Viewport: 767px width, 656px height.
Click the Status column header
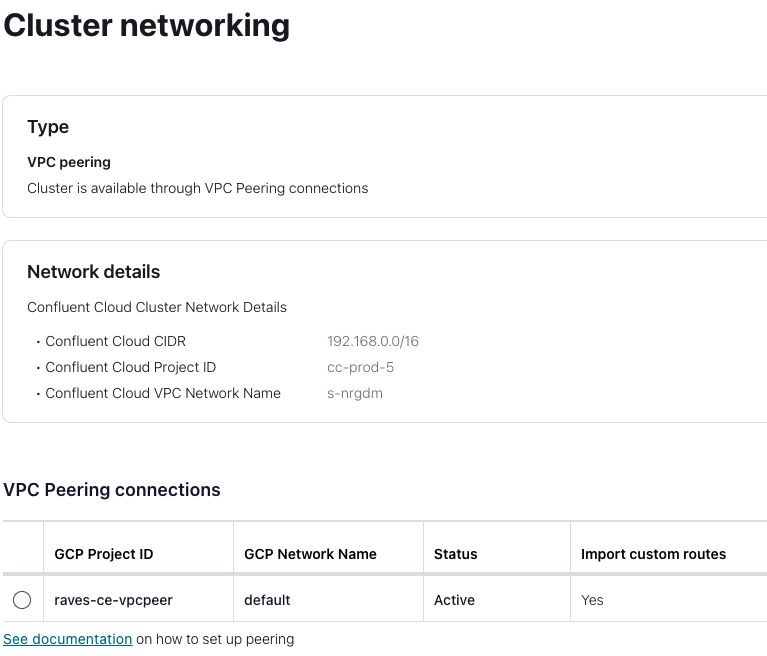[456, 554]
